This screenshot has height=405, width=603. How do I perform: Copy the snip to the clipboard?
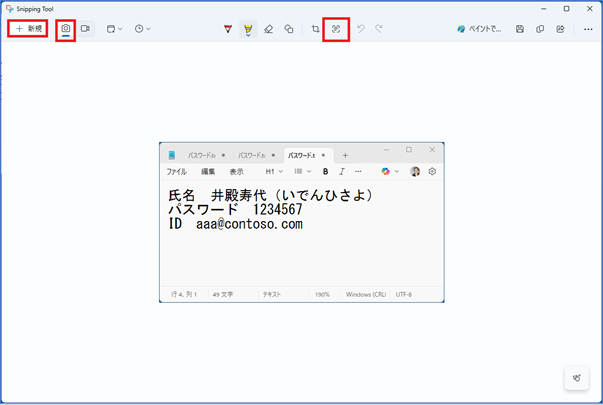click(540, 29)
